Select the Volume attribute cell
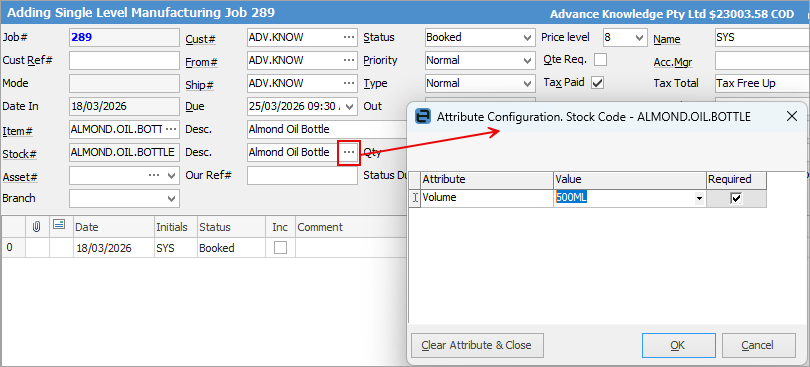The image size is (810, 367). pos(487,197)
